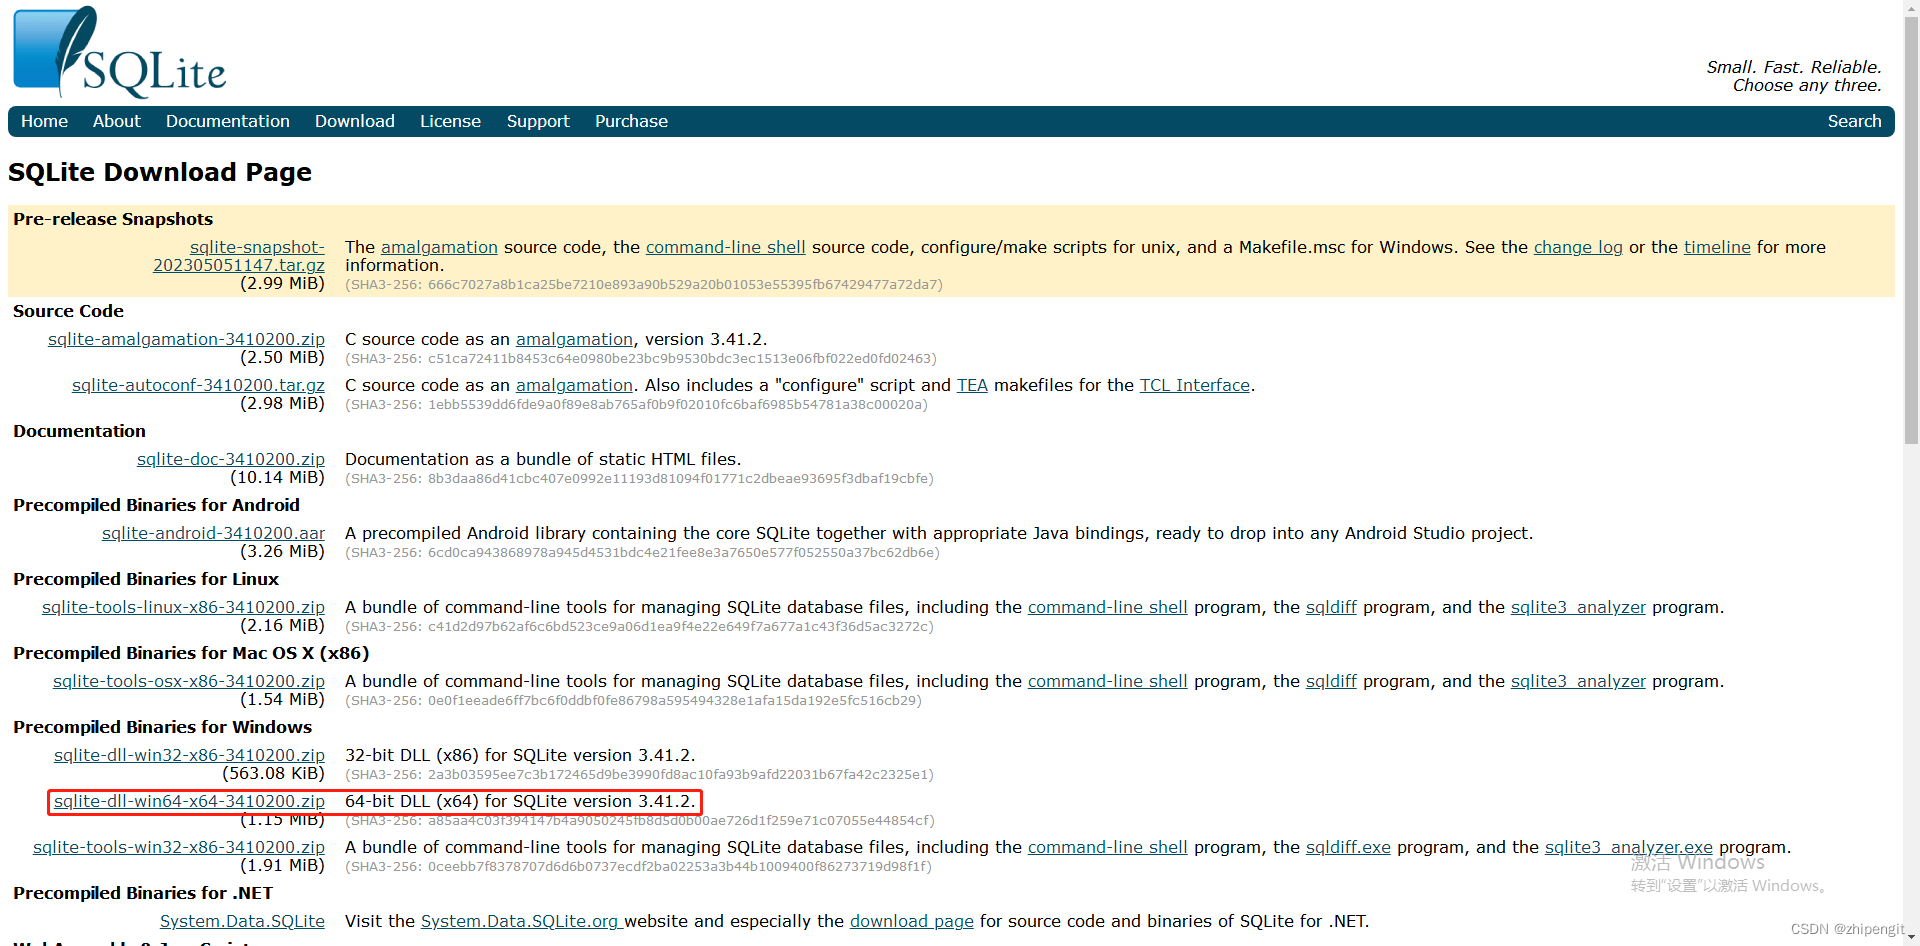Click 'Precompiled Binaries for .NET' heading

[143, 893]
